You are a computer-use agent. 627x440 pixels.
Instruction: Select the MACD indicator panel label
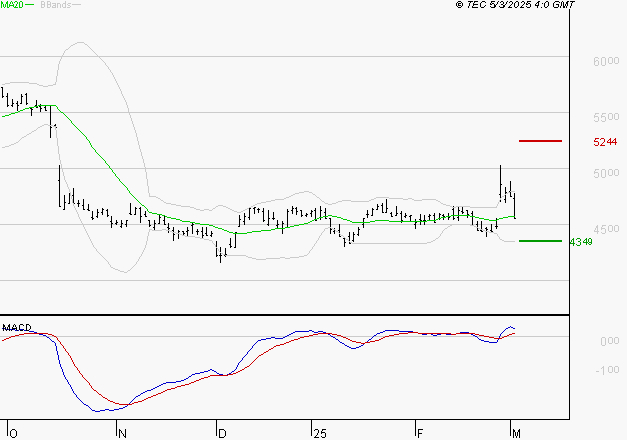[17, 327]
